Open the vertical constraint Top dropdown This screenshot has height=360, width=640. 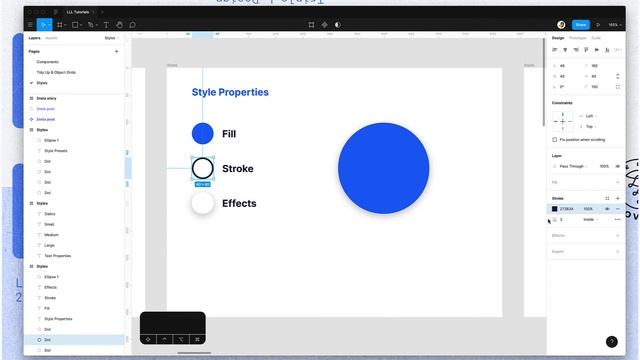point(591,127)
